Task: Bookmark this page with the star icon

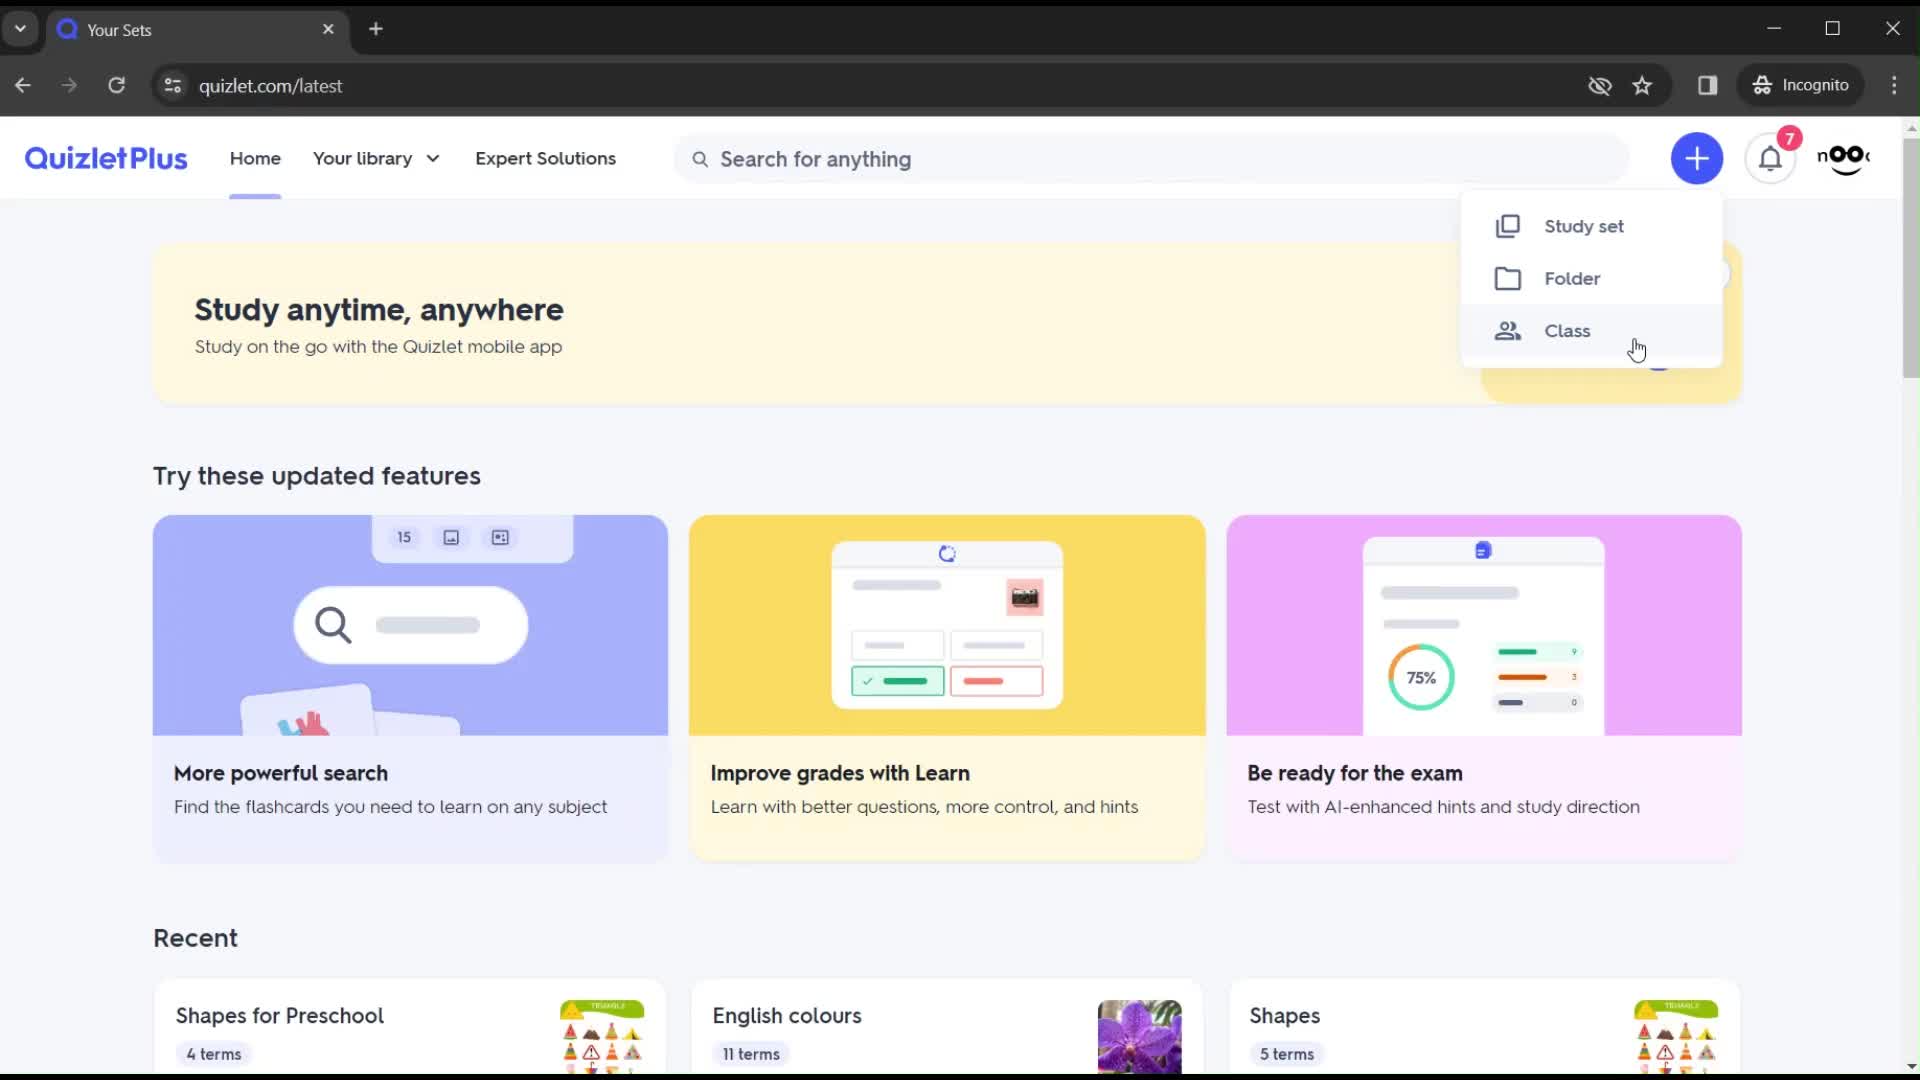Action: coord(1642,85)
